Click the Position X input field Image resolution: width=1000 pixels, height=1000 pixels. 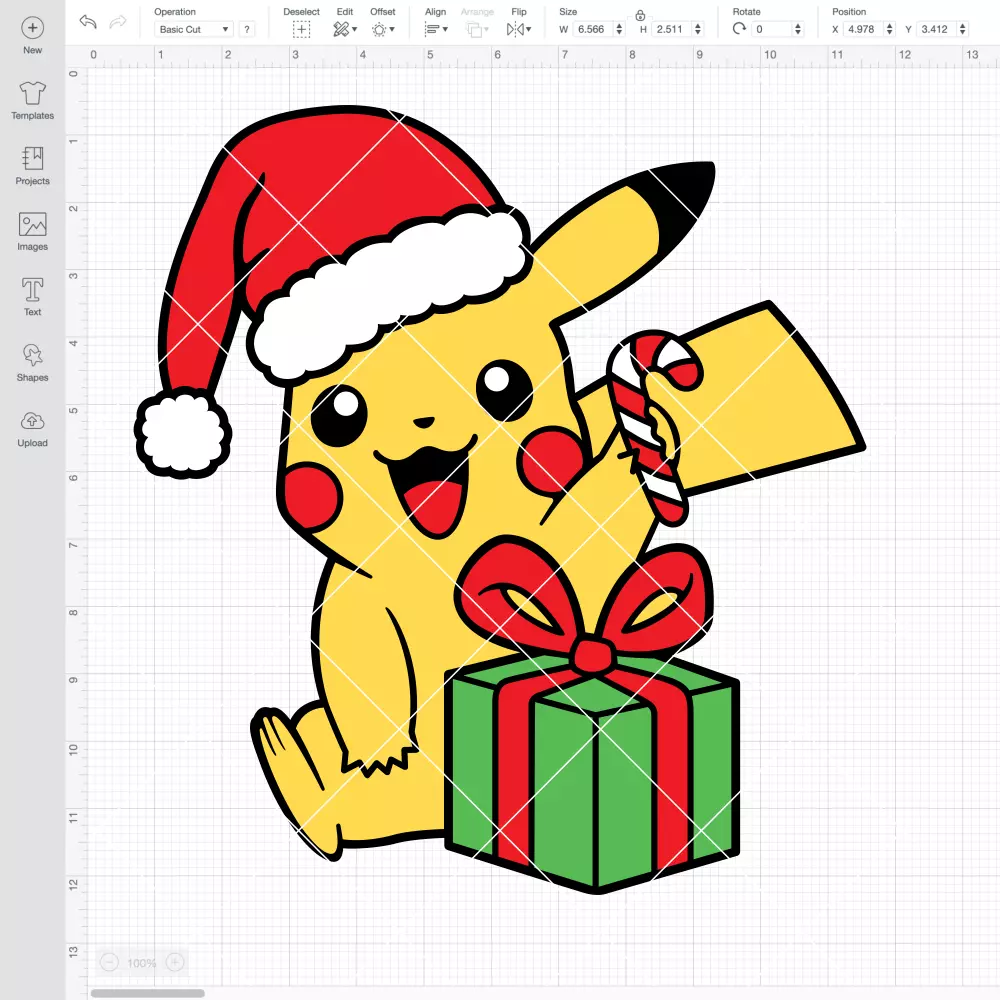(864, 29)
